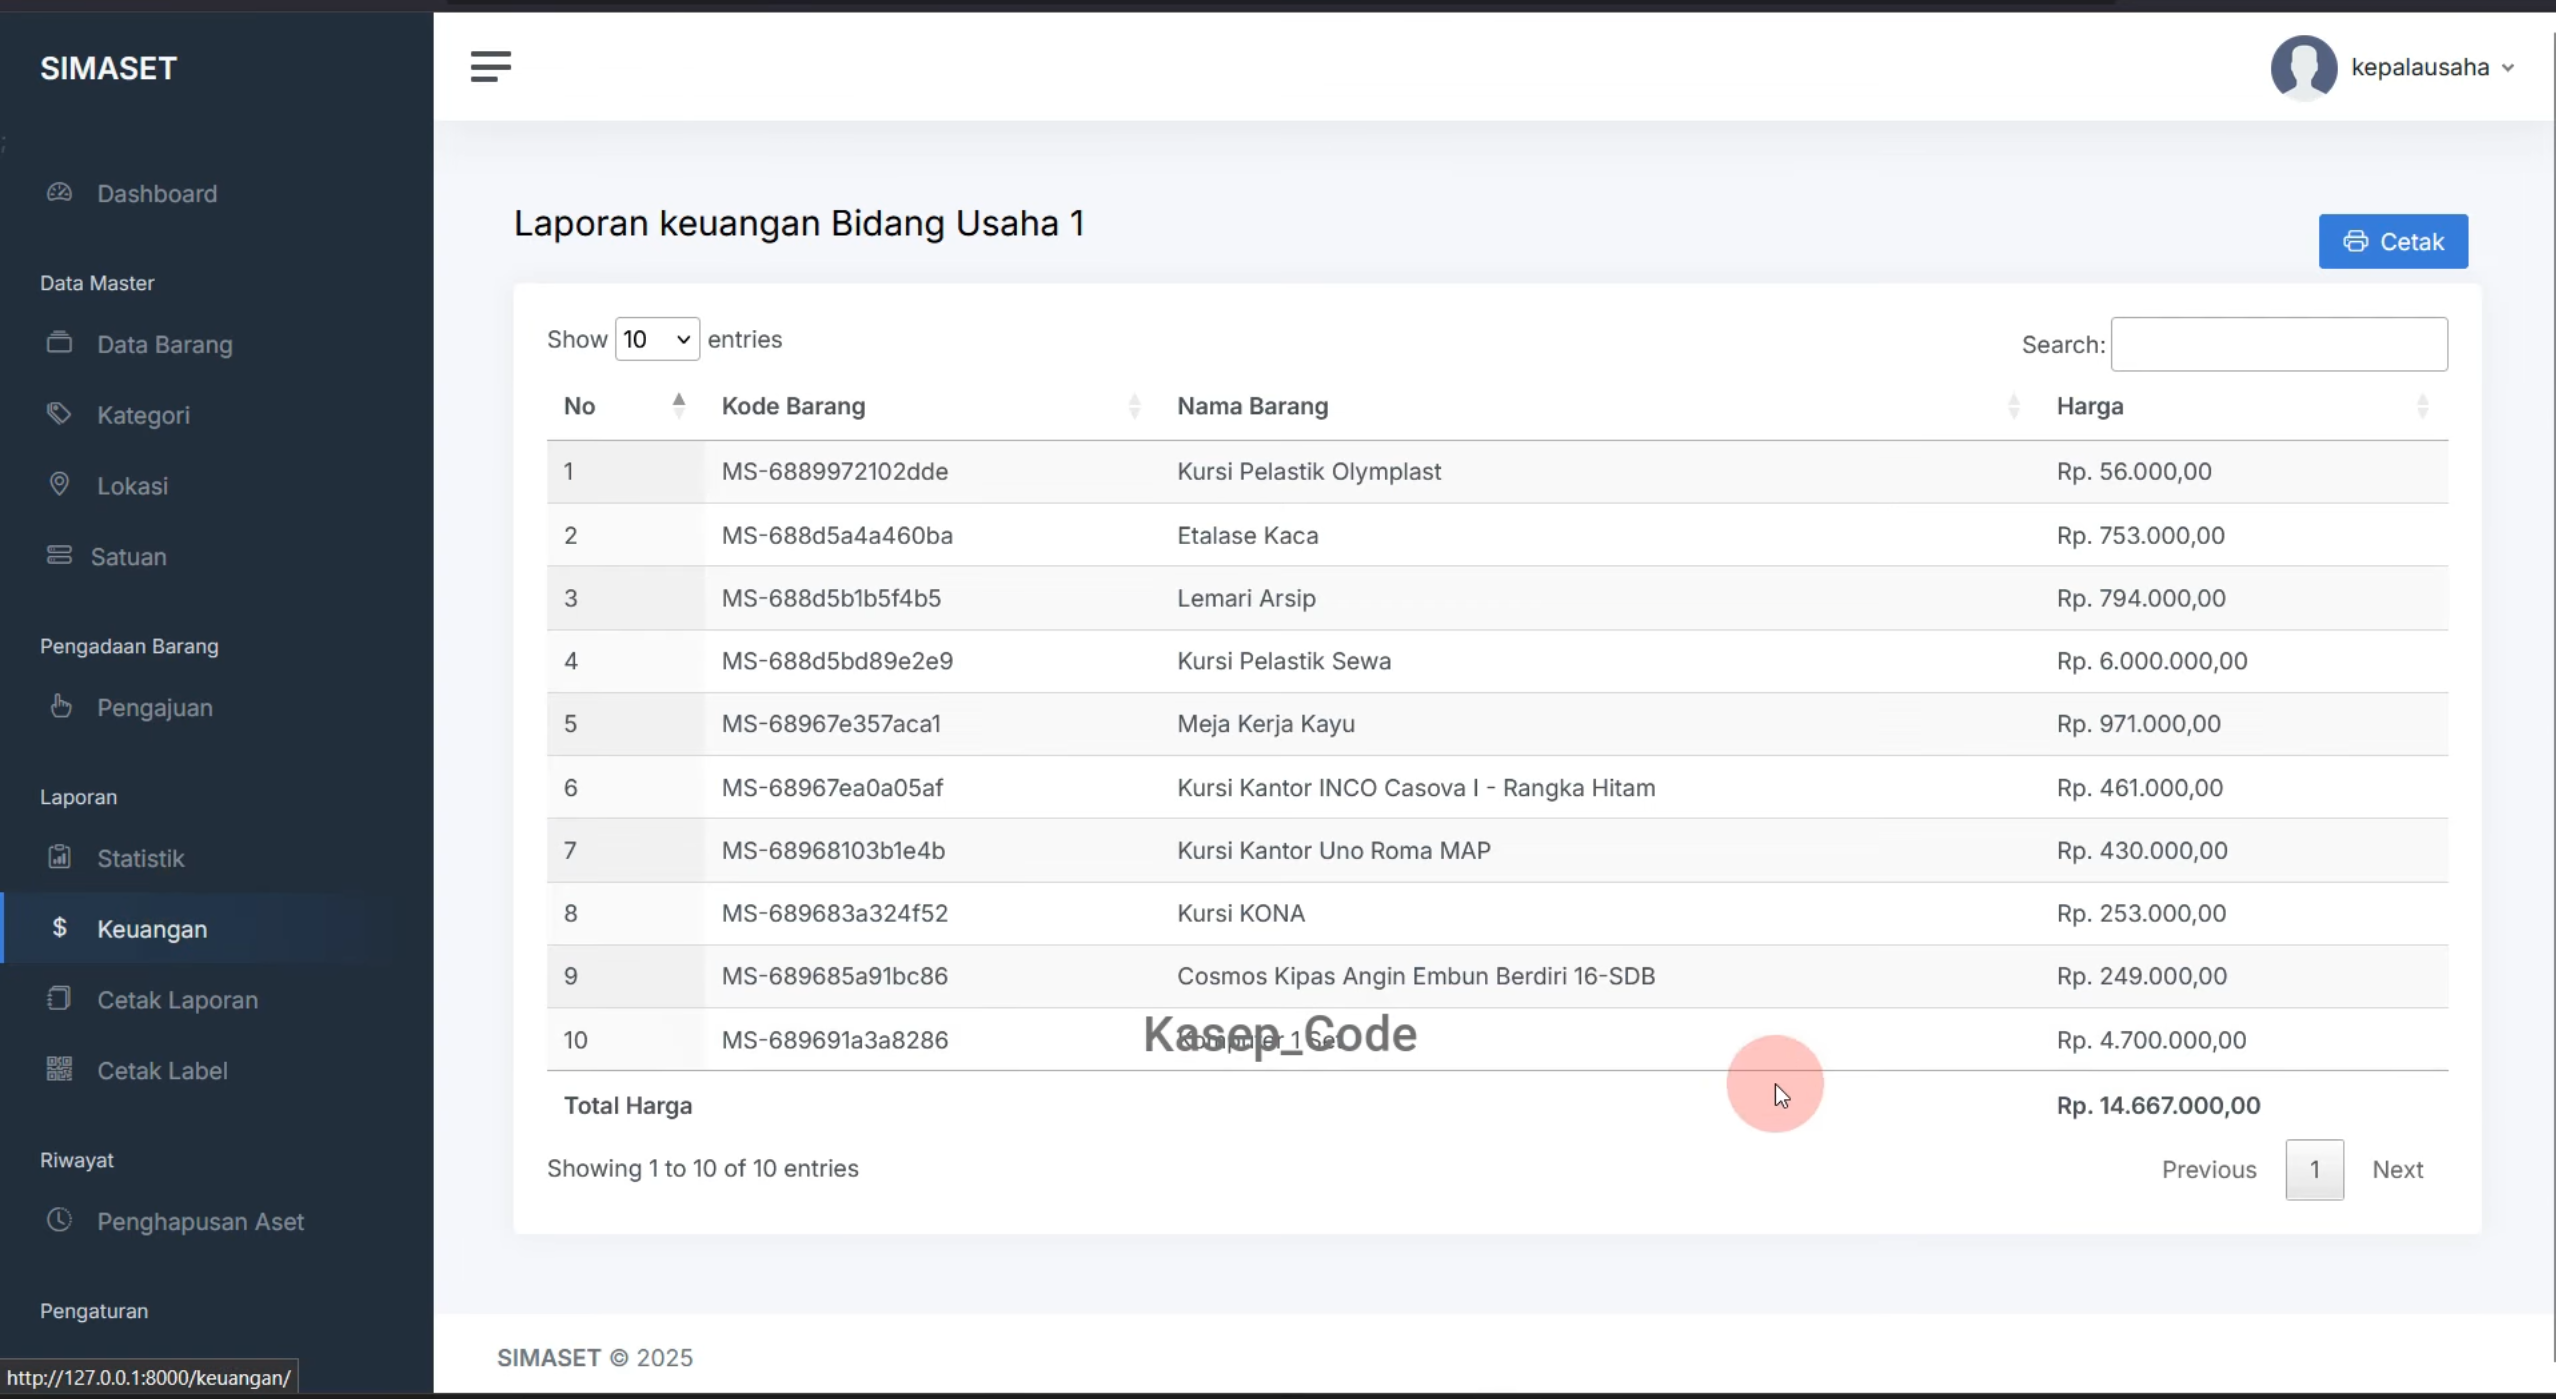
Task: Open the Dashboard menu item
Action: click(x=157, y=193)
